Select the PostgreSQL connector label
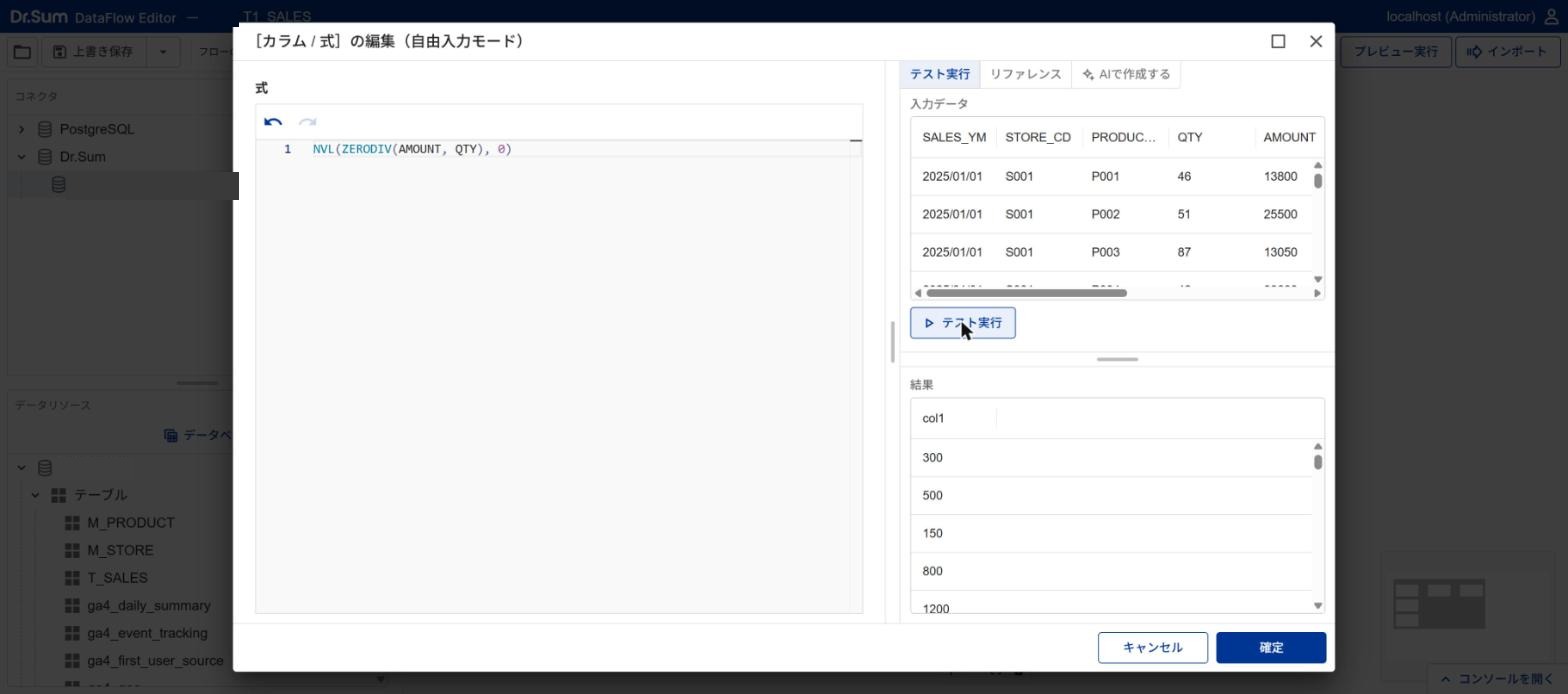The height and width of the screenshot is (694, 1568). pos(97,129)
